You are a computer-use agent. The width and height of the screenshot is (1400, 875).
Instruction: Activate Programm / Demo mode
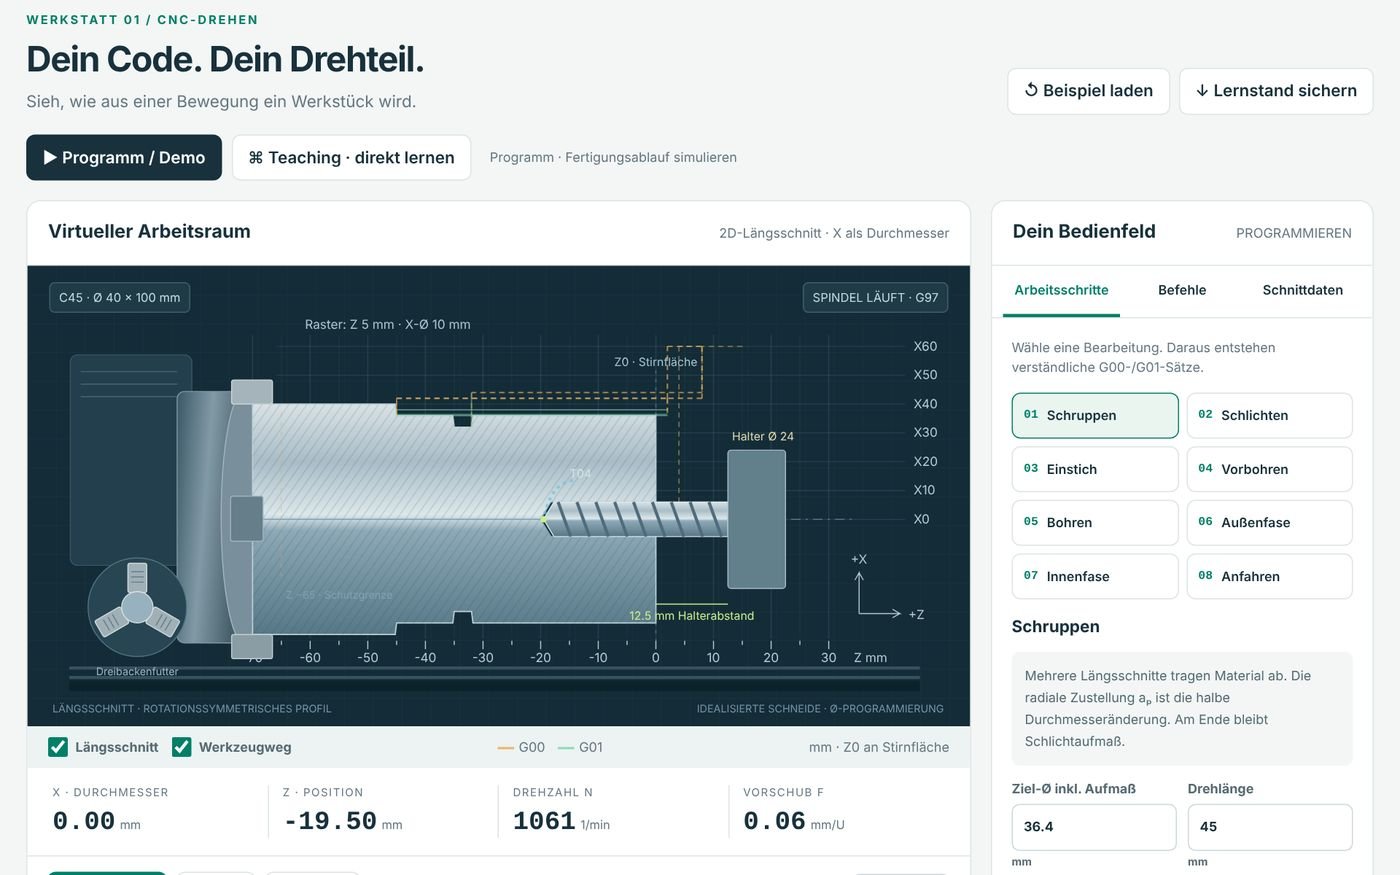pyautogui.click(x=124, y=157)
